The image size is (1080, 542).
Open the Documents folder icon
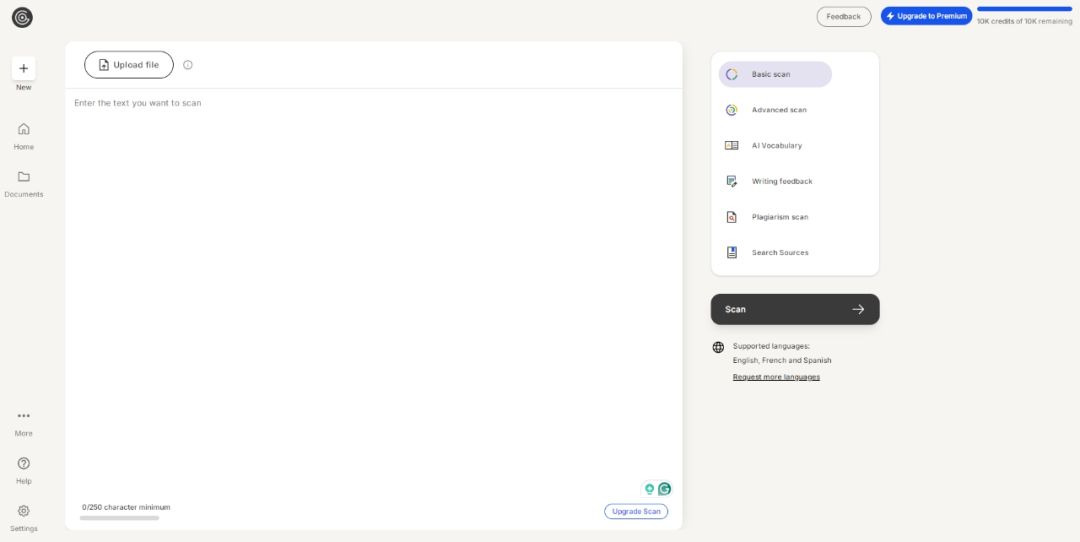tap(24, 177)
